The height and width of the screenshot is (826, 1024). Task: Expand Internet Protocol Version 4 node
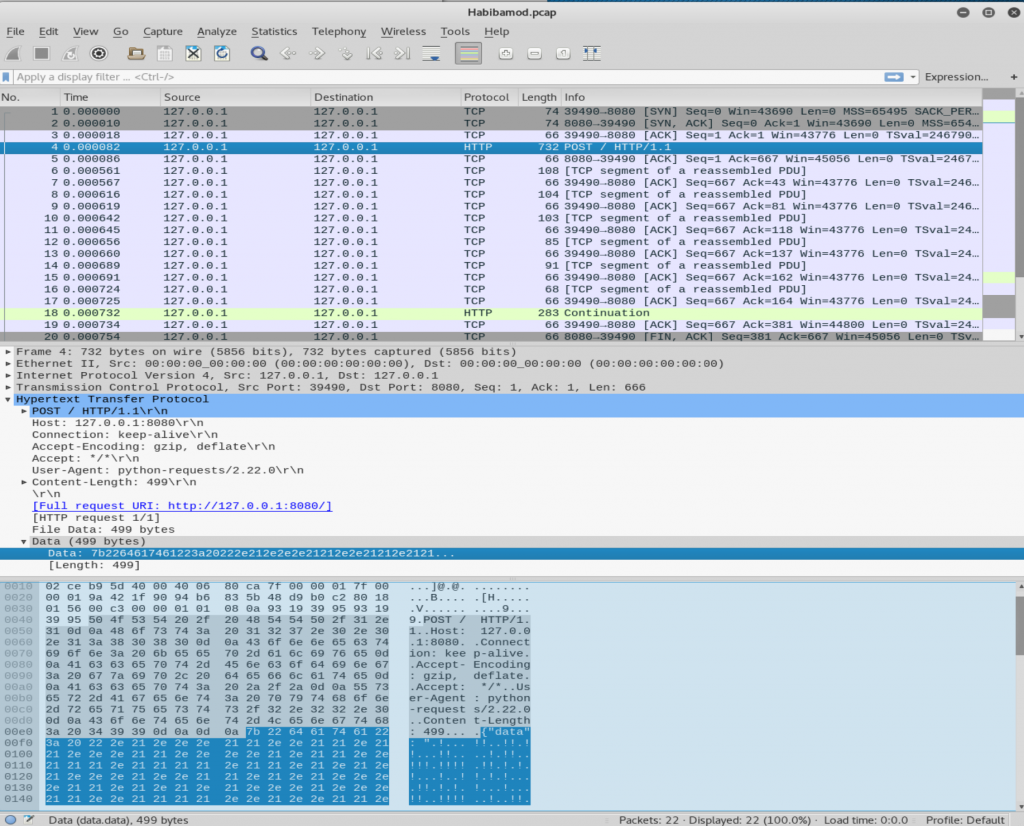(8, 375)
